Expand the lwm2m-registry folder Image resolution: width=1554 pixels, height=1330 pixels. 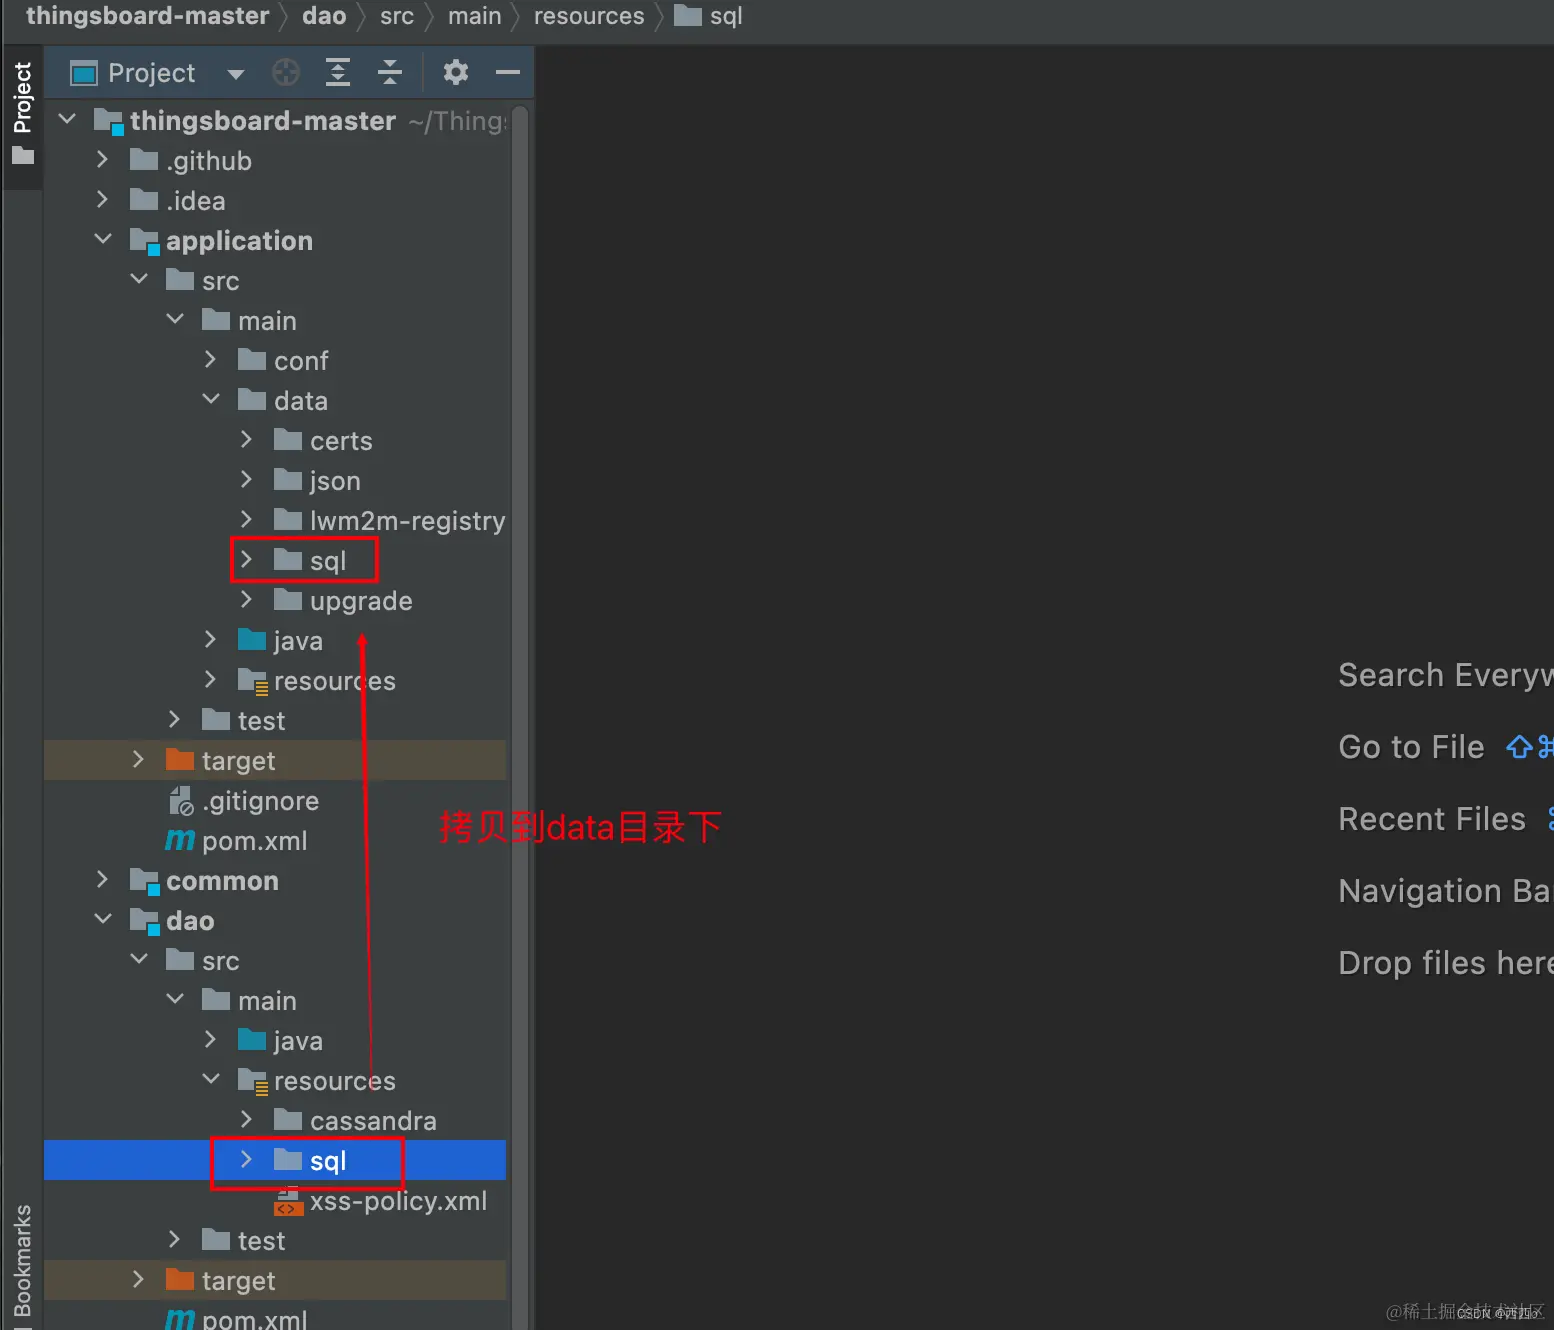tap(246, 520)
